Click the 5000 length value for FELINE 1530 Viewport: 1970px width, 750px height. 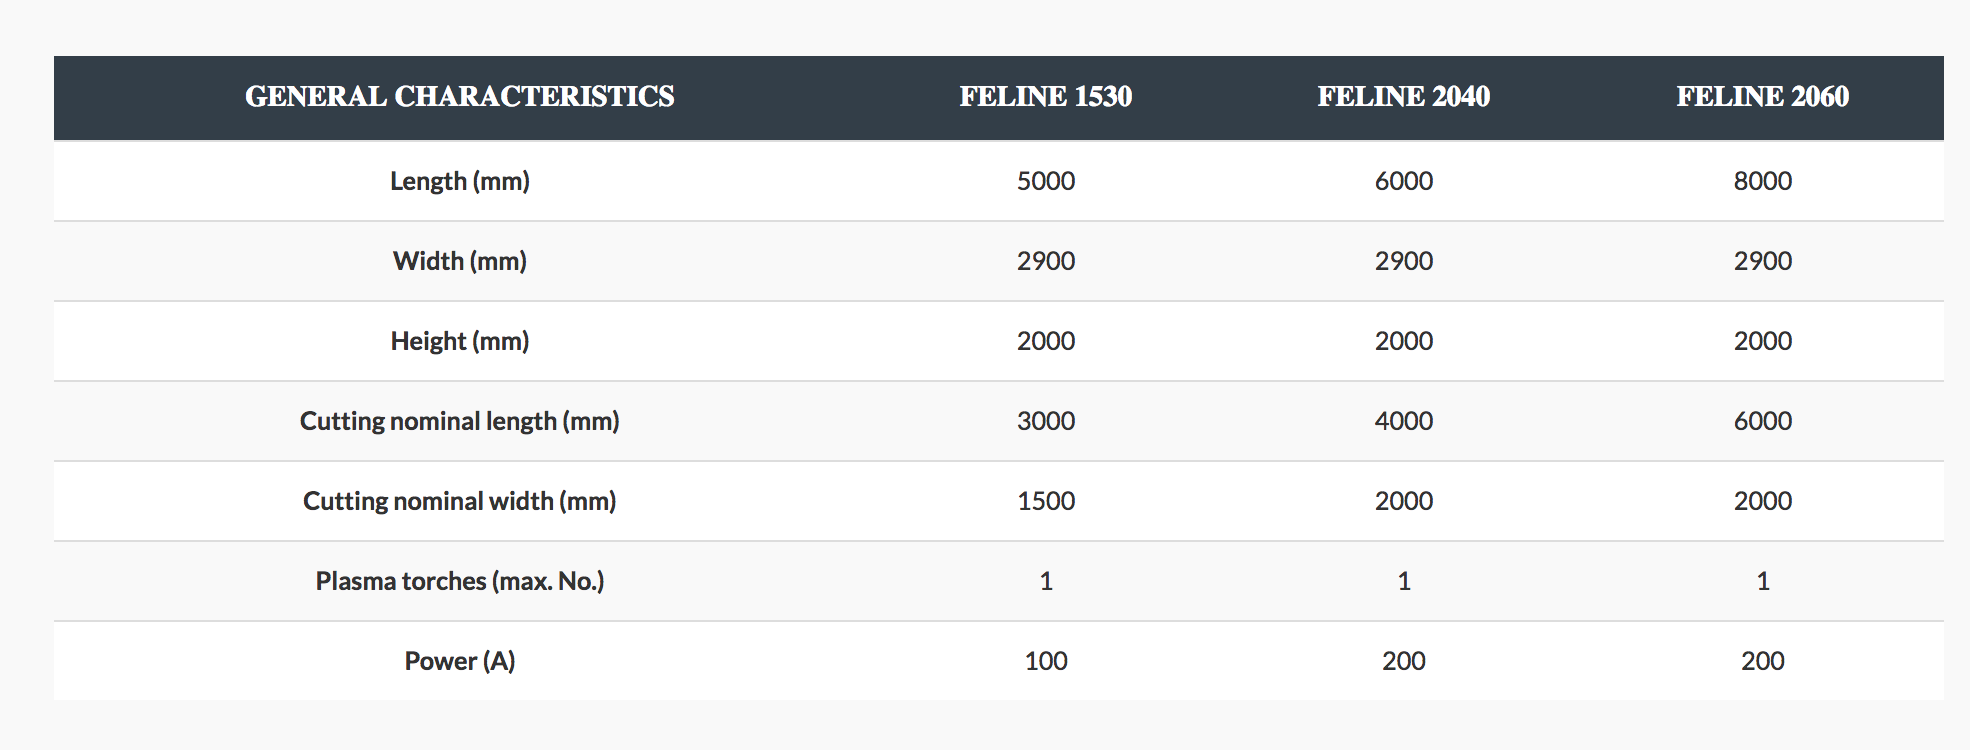1046,181
